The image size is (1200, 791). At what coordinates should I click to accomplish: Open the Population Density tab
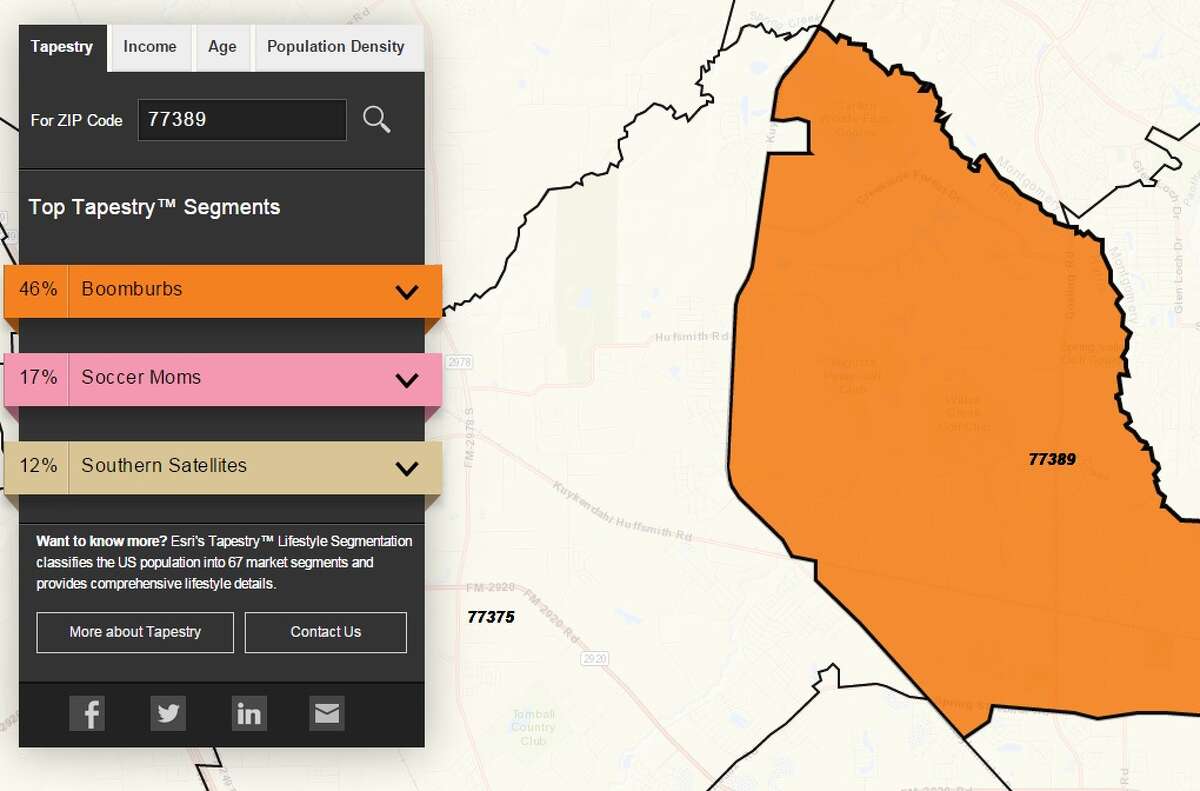click(336, 47)
